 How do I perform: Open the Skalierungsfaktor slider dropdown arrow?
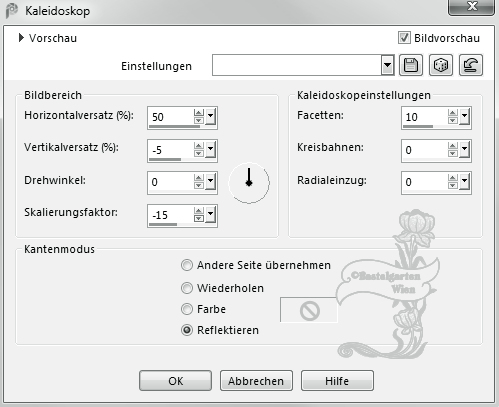pyautogui.click(x=211, y=215)
